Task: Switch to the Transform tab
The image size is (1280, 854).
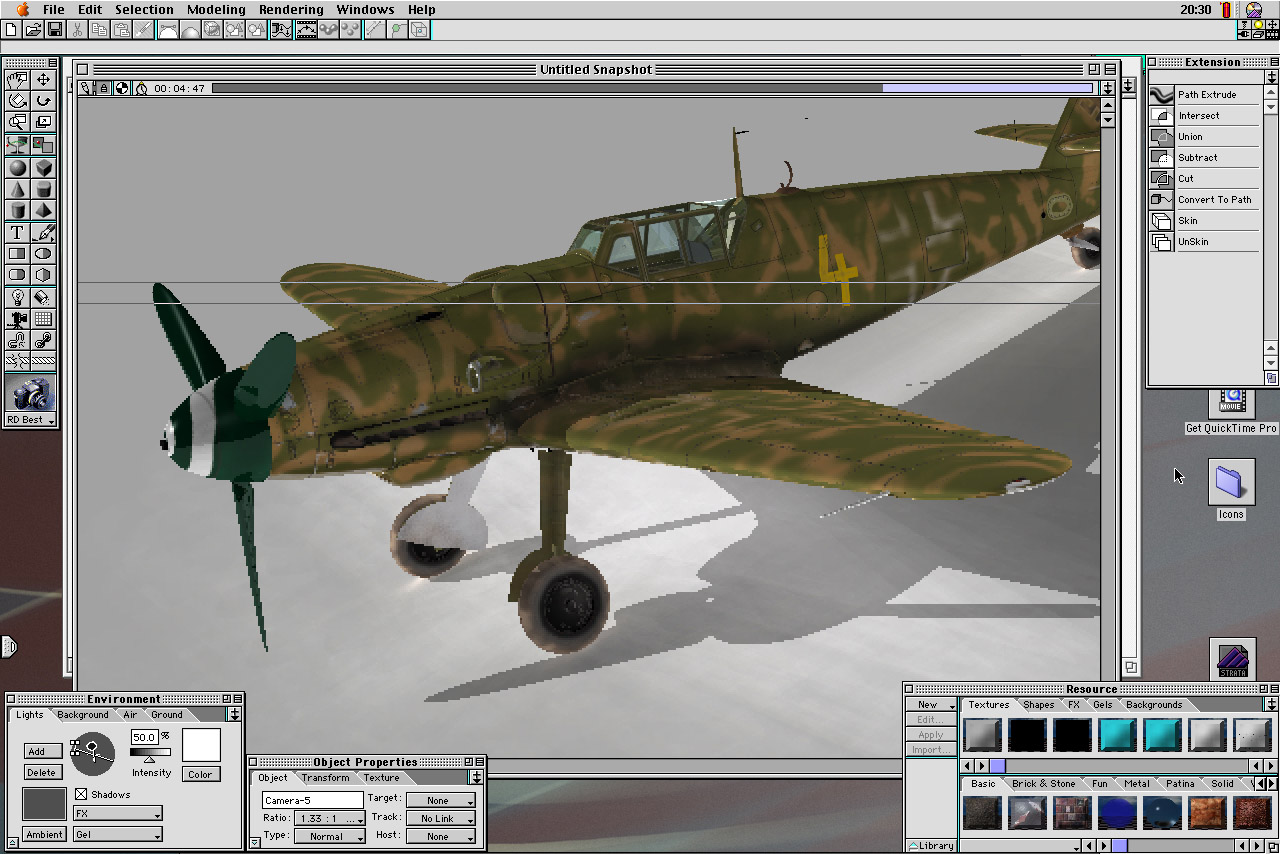Action: [325, 778]
